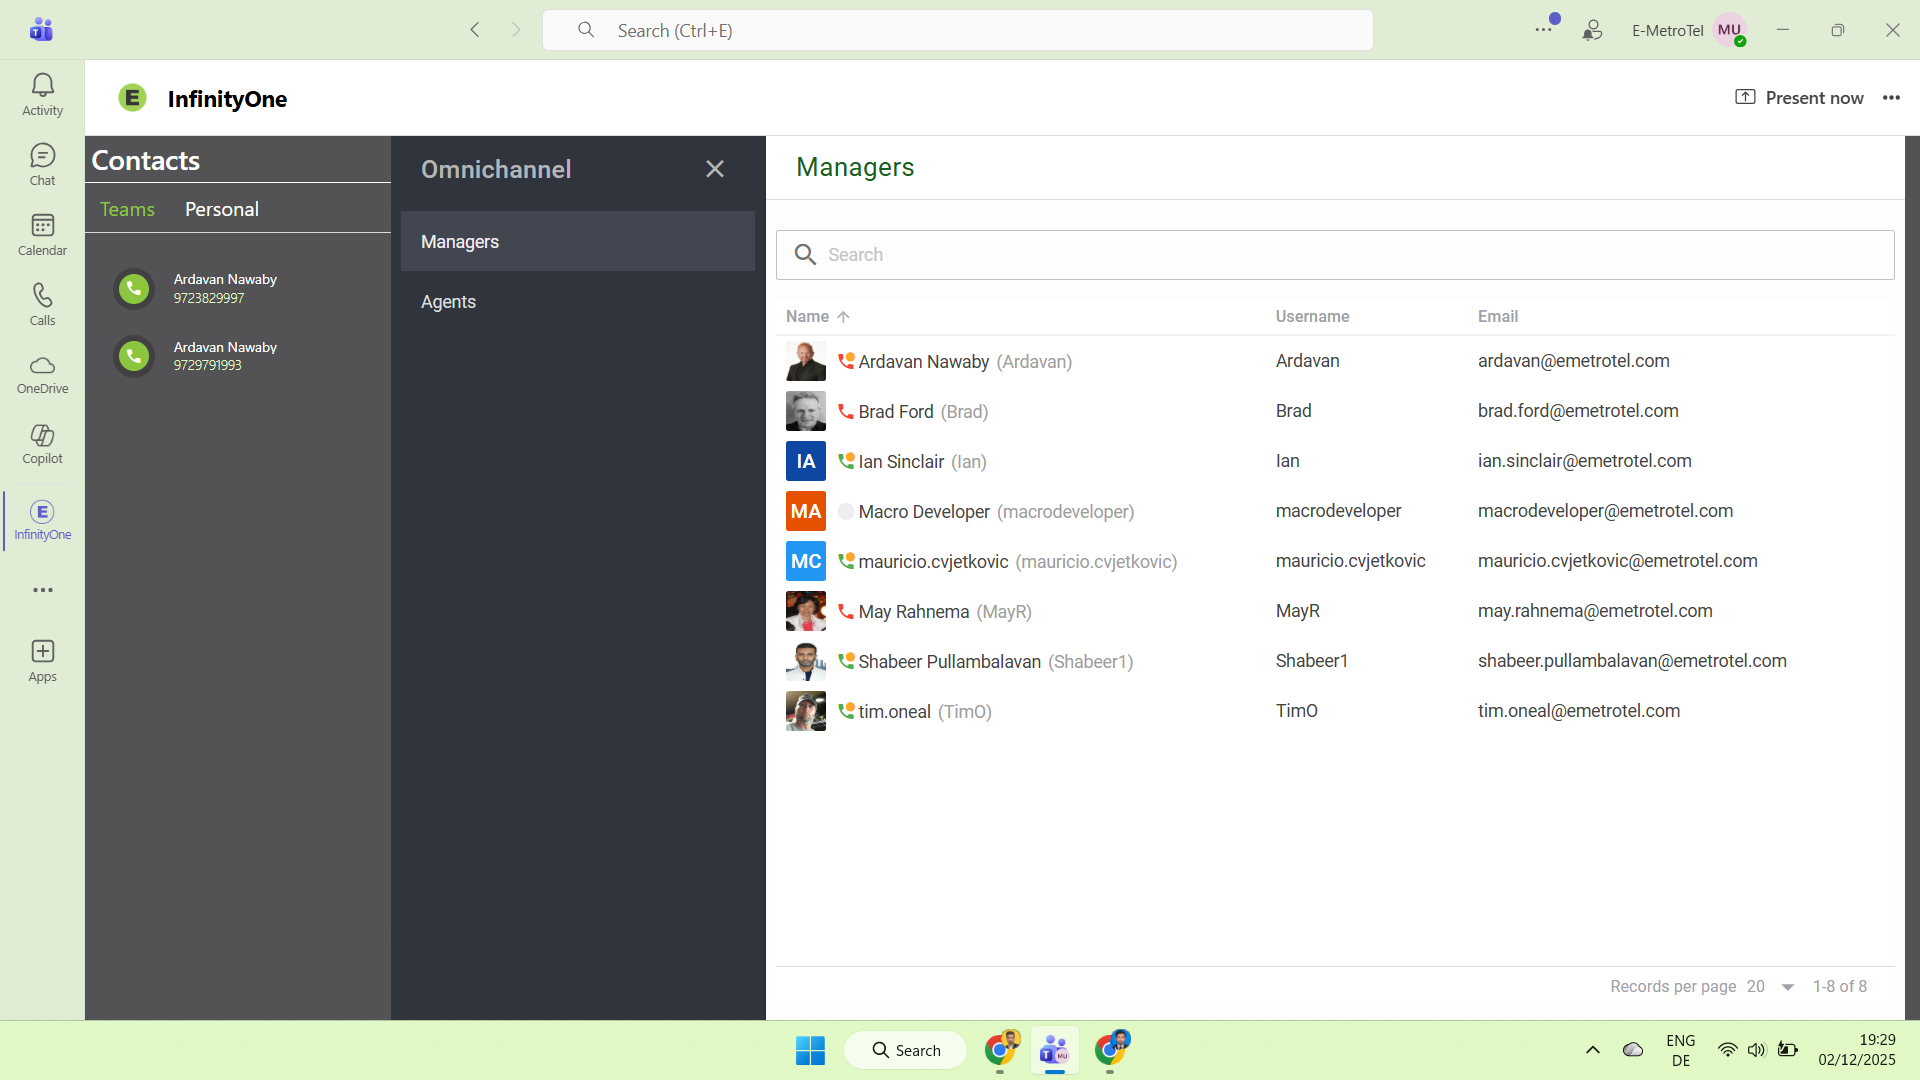Screen dimensions: 1920x1080
Task: Open the Windows Start menu
Action: [810, 1050]
